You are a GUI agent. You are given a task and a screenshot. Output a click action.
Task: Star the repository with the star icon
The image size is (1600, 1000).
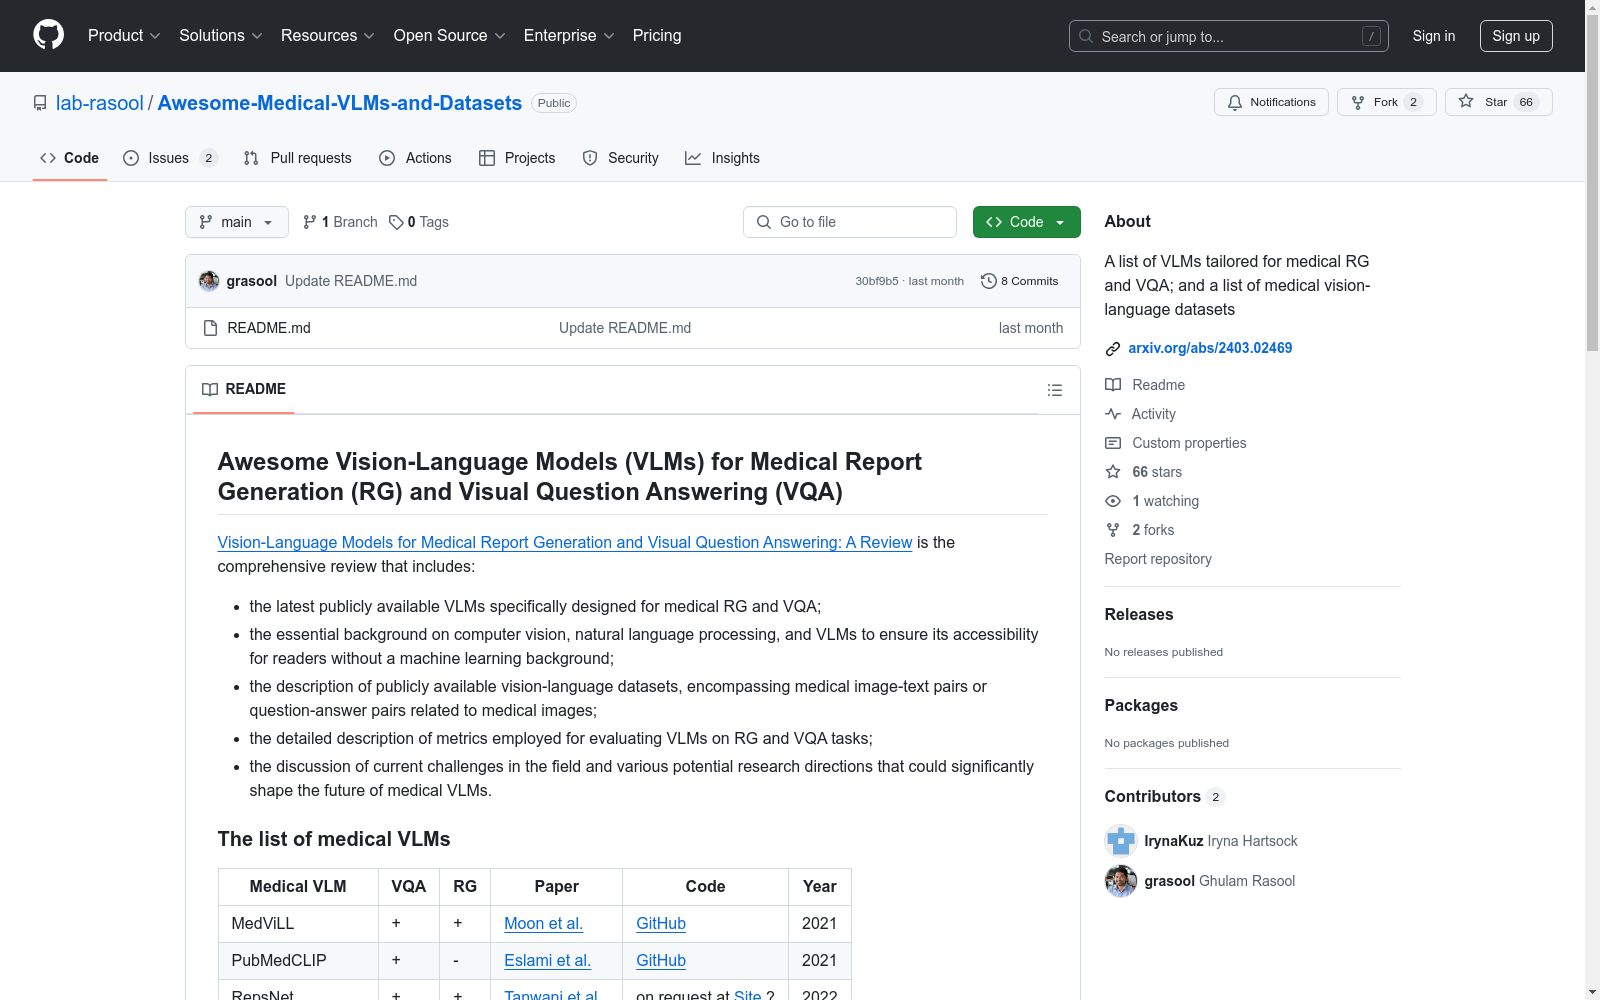(x=1466, y=101)
